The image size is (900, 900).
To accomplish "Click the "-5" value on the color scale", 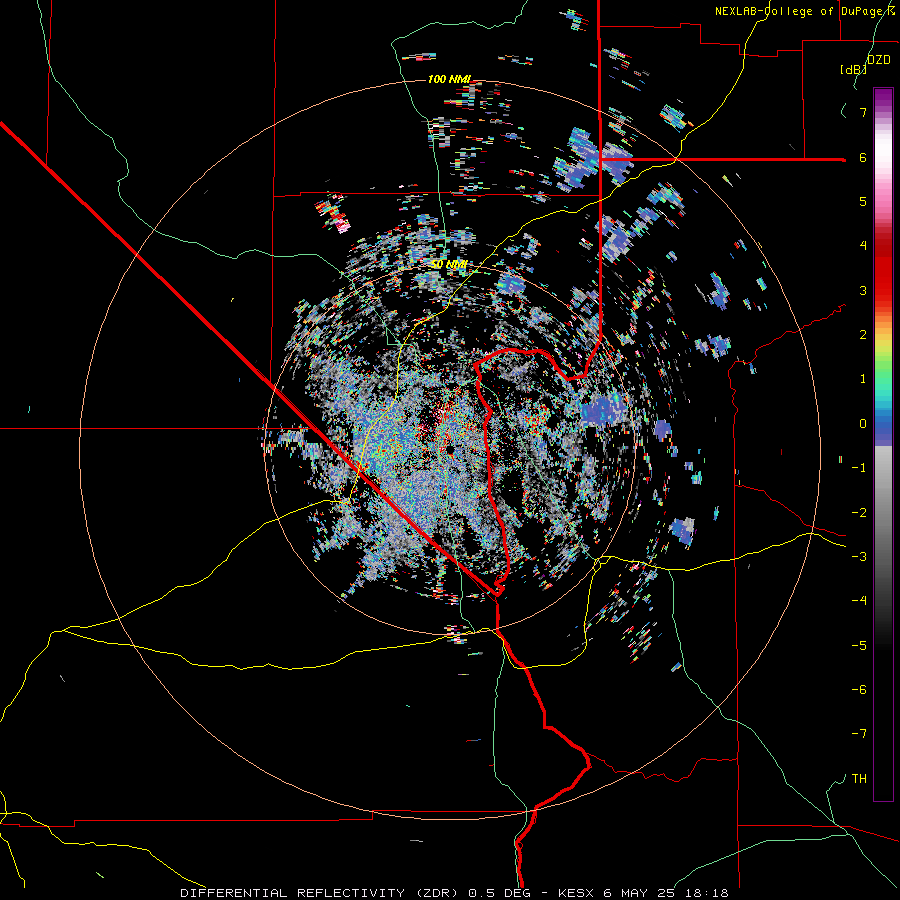I will point(859,645).
